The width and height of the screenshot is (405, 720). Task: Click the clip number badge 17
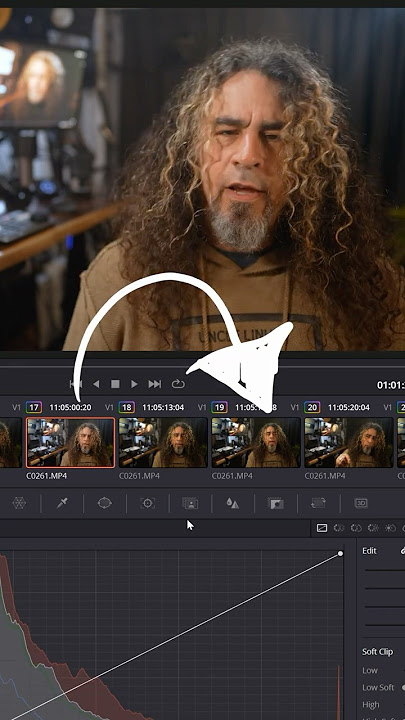coord(34,407)
